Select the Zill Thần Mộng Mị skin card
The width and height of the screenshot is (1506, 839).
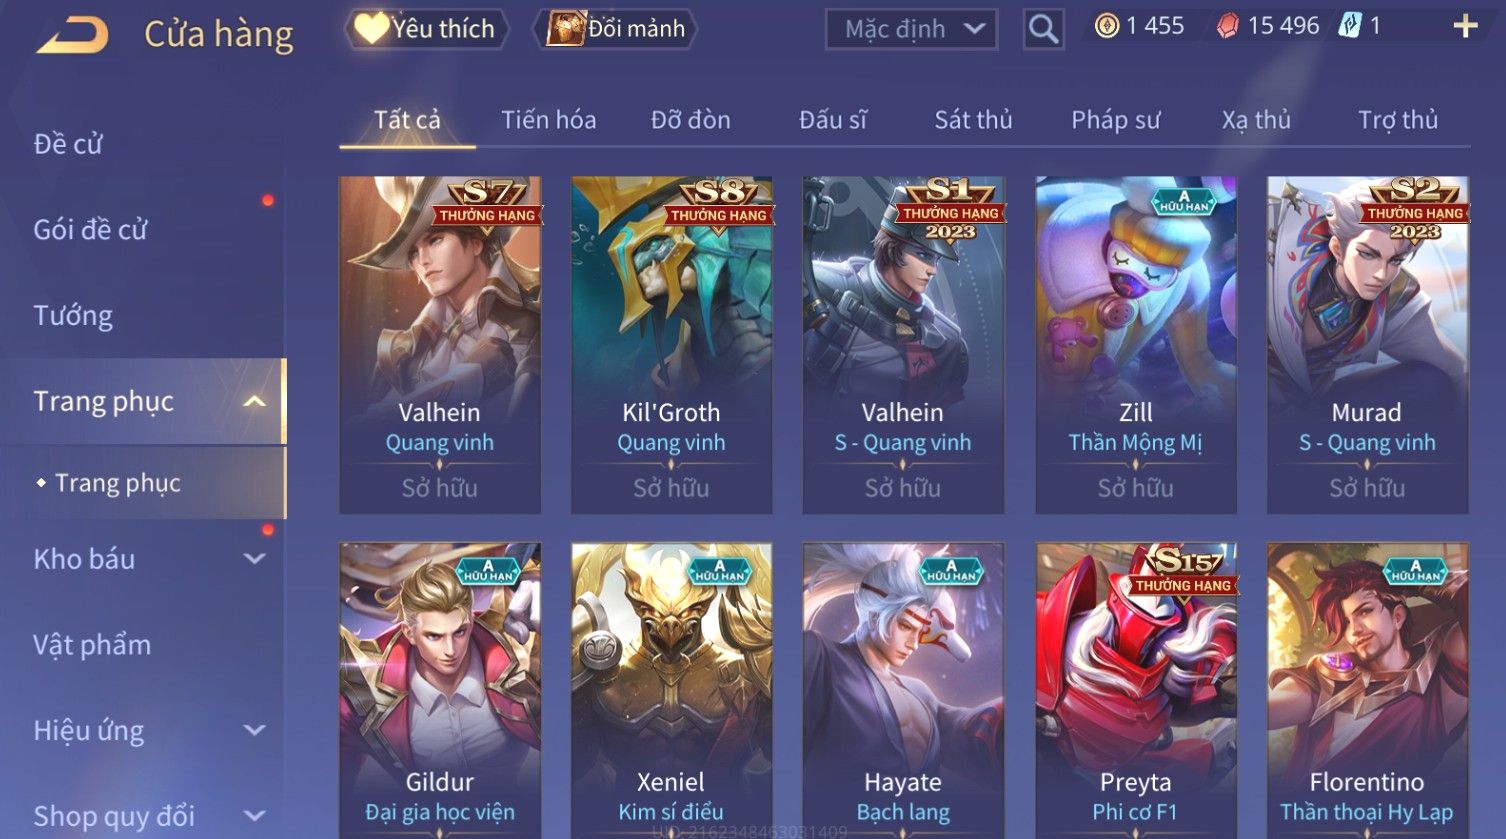coord(1135,345)
